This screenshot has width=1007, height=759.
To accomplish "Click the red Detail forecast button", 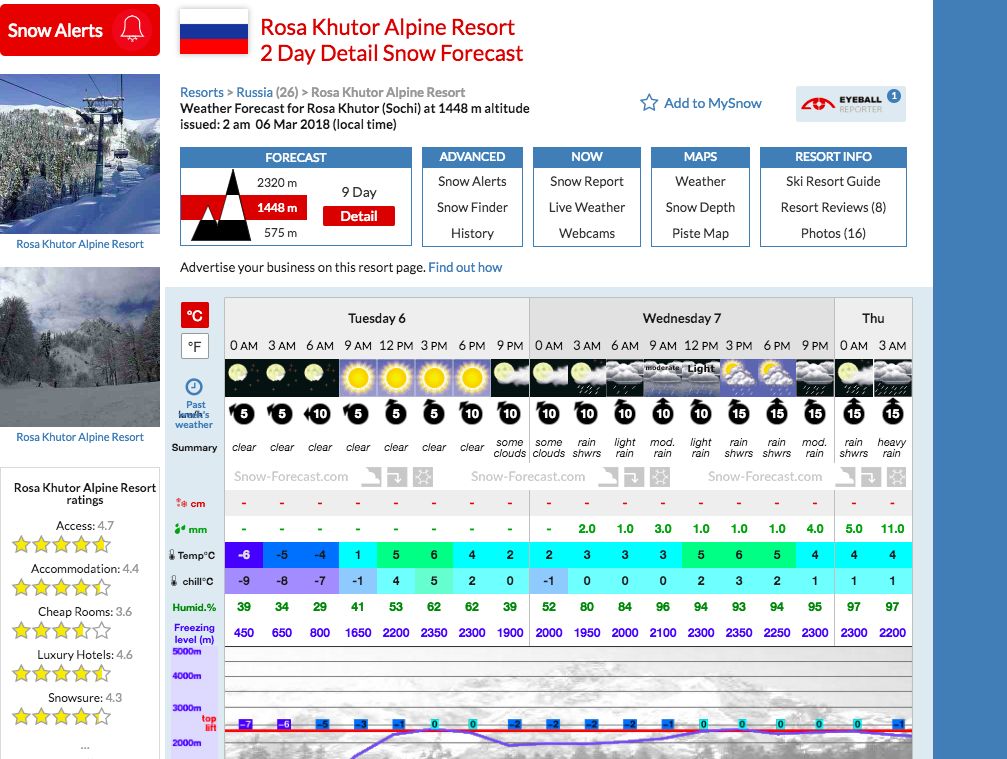I will [358, 216].
